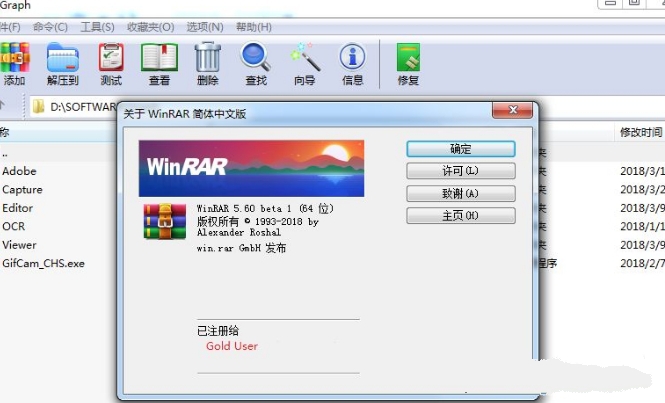The image size is (665, 403).
Task: Open the Tools (工具) menu
Action: 98,27
